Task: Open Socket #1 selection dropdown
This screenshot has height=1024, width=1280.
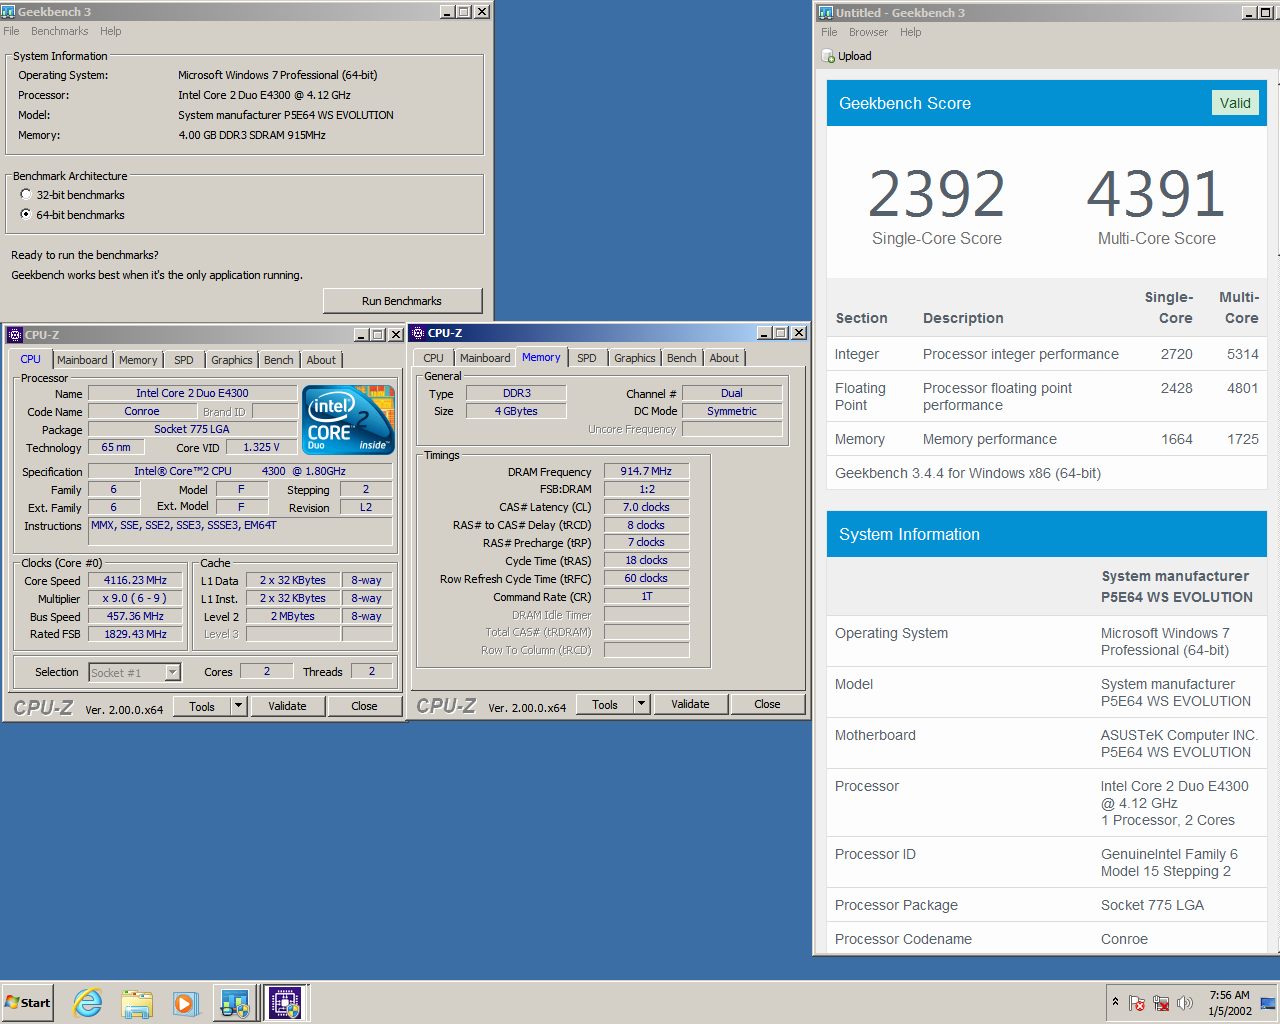Action: tap(135, 673)
